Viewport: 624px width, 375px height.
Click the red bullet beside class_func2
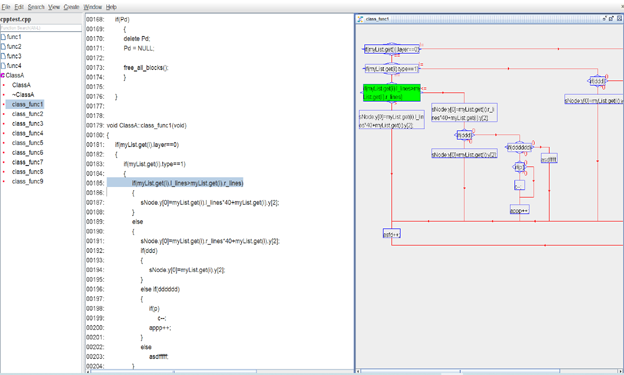click(4, 114)
